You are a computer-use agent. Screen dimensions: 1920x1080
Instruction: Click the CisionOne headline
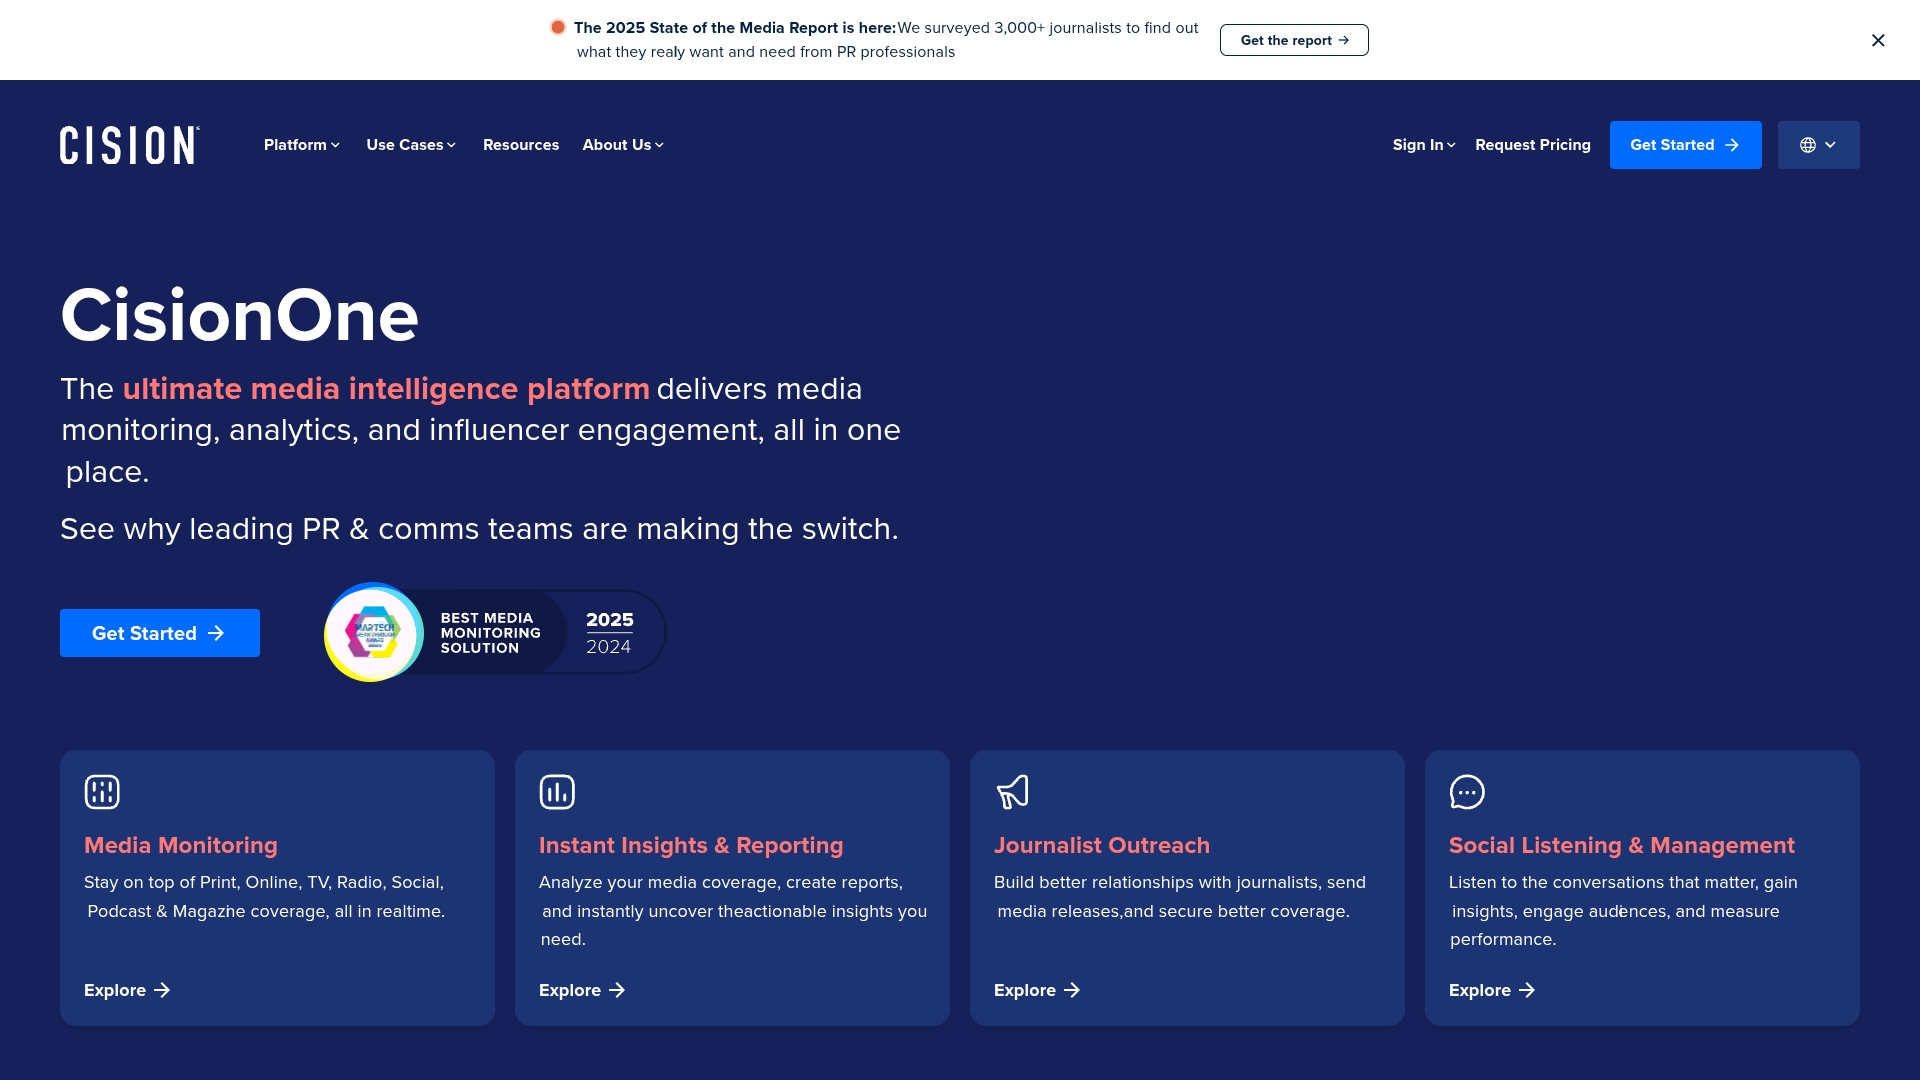(240, 315)
